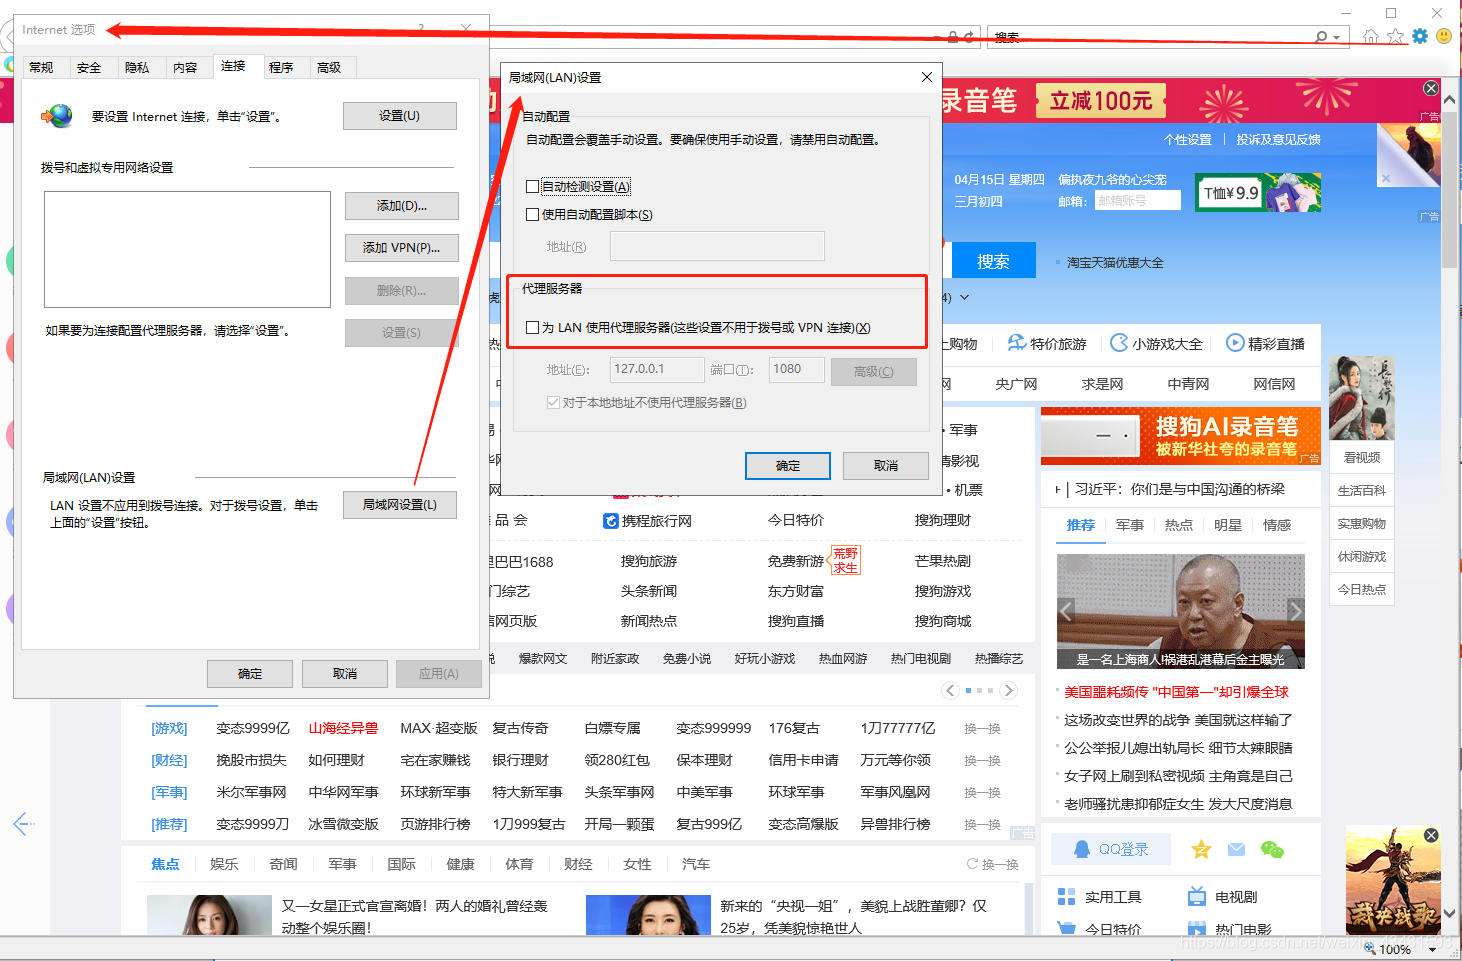Image resolution: width=1462 pixels, height=961 pixels.
Task: Click the back arrow at page left edge
Action: (24, 824)
